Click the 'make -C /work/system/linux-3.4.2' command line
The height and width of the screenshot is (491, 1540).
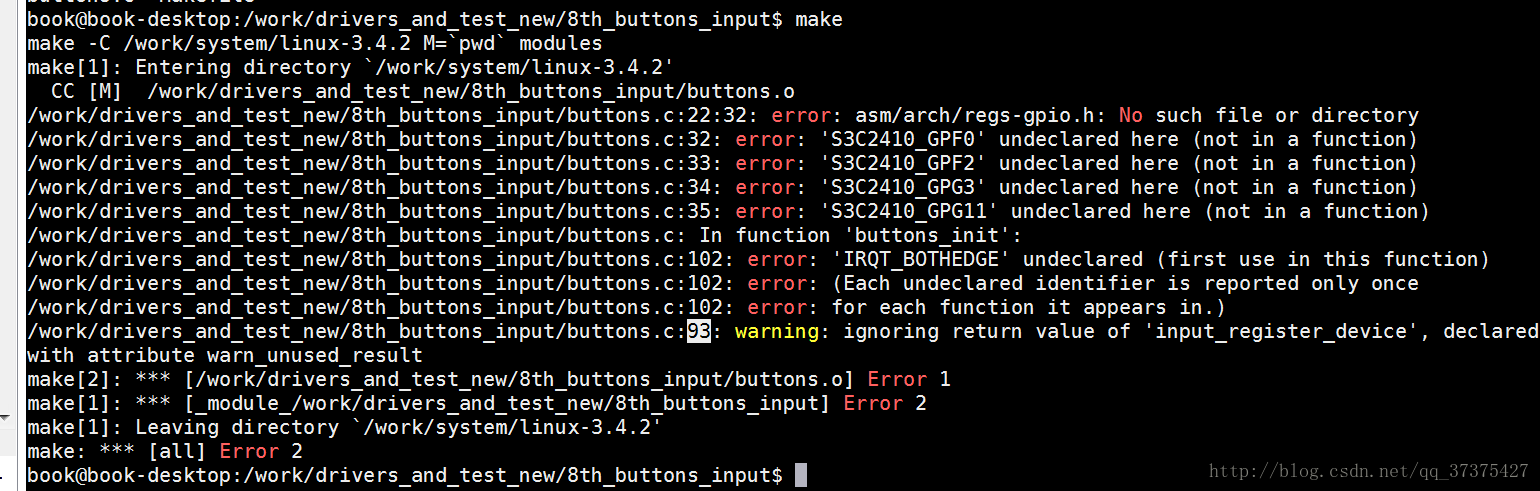click(314, 43)
